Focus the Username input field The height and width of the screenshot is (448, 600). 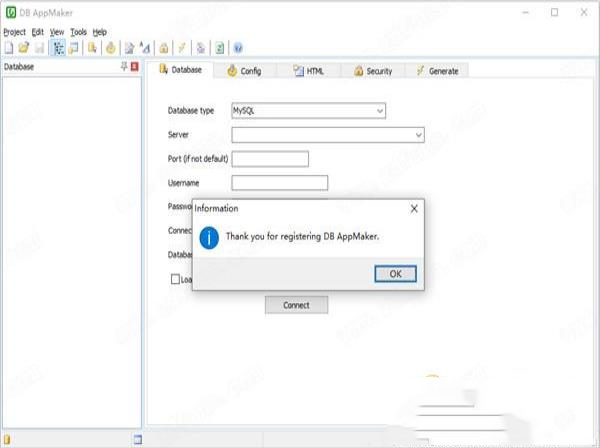coord(280,182)
